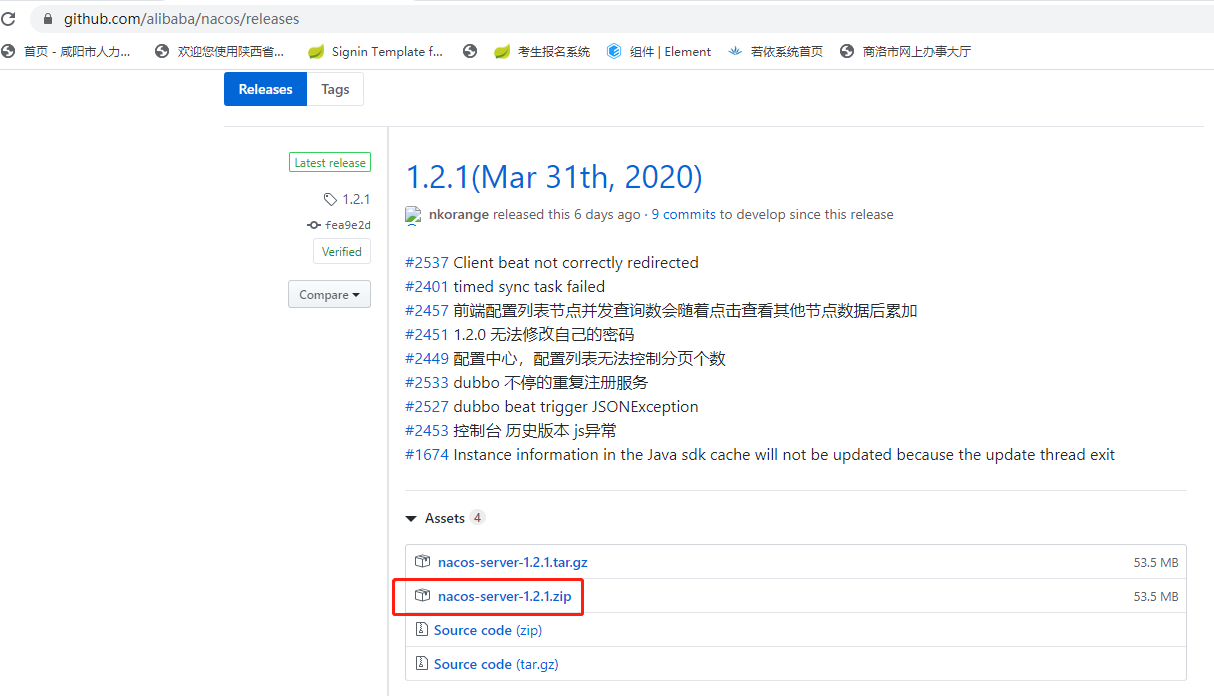Open issue #2533 link
The height and width of the screenshot is (696, 1214).
427,383
